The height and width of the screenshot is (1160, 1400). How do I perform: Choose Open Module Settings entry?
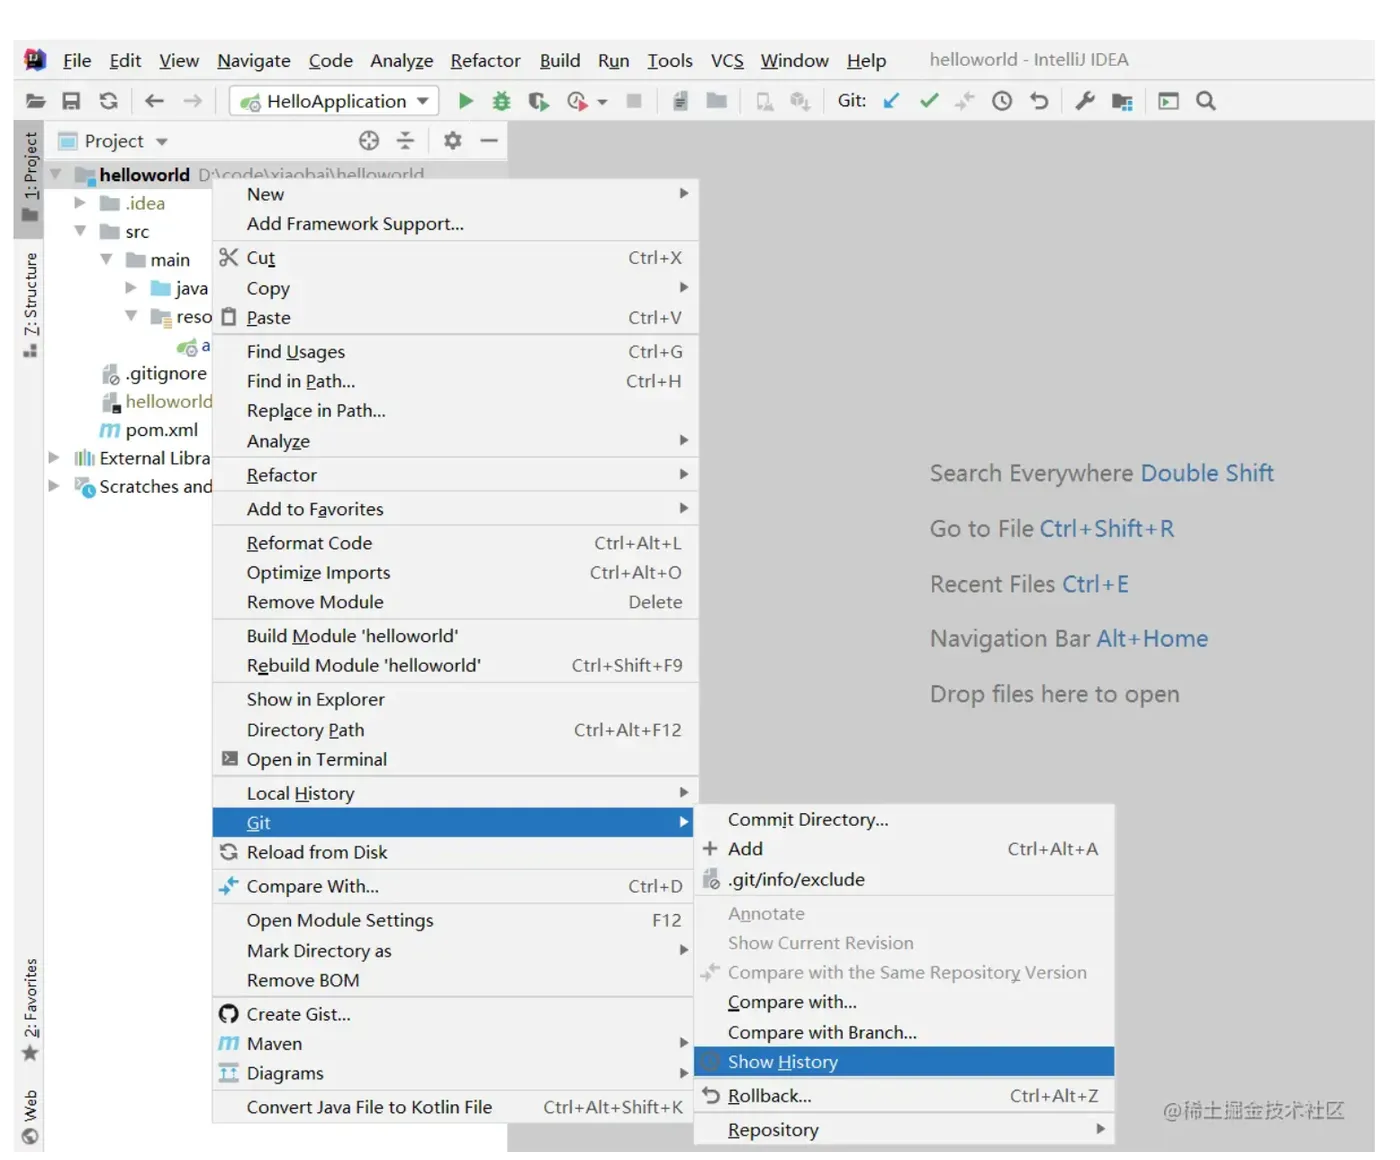(455, 921)
